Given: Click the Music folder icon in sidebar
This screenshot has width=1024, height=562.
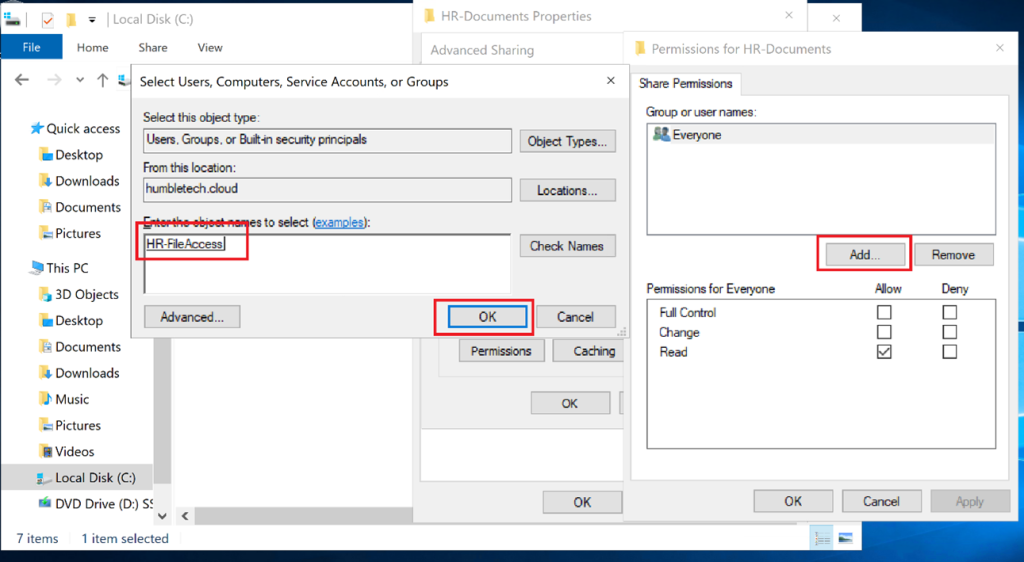Looking at the screenshot, I should coord(45,399).
